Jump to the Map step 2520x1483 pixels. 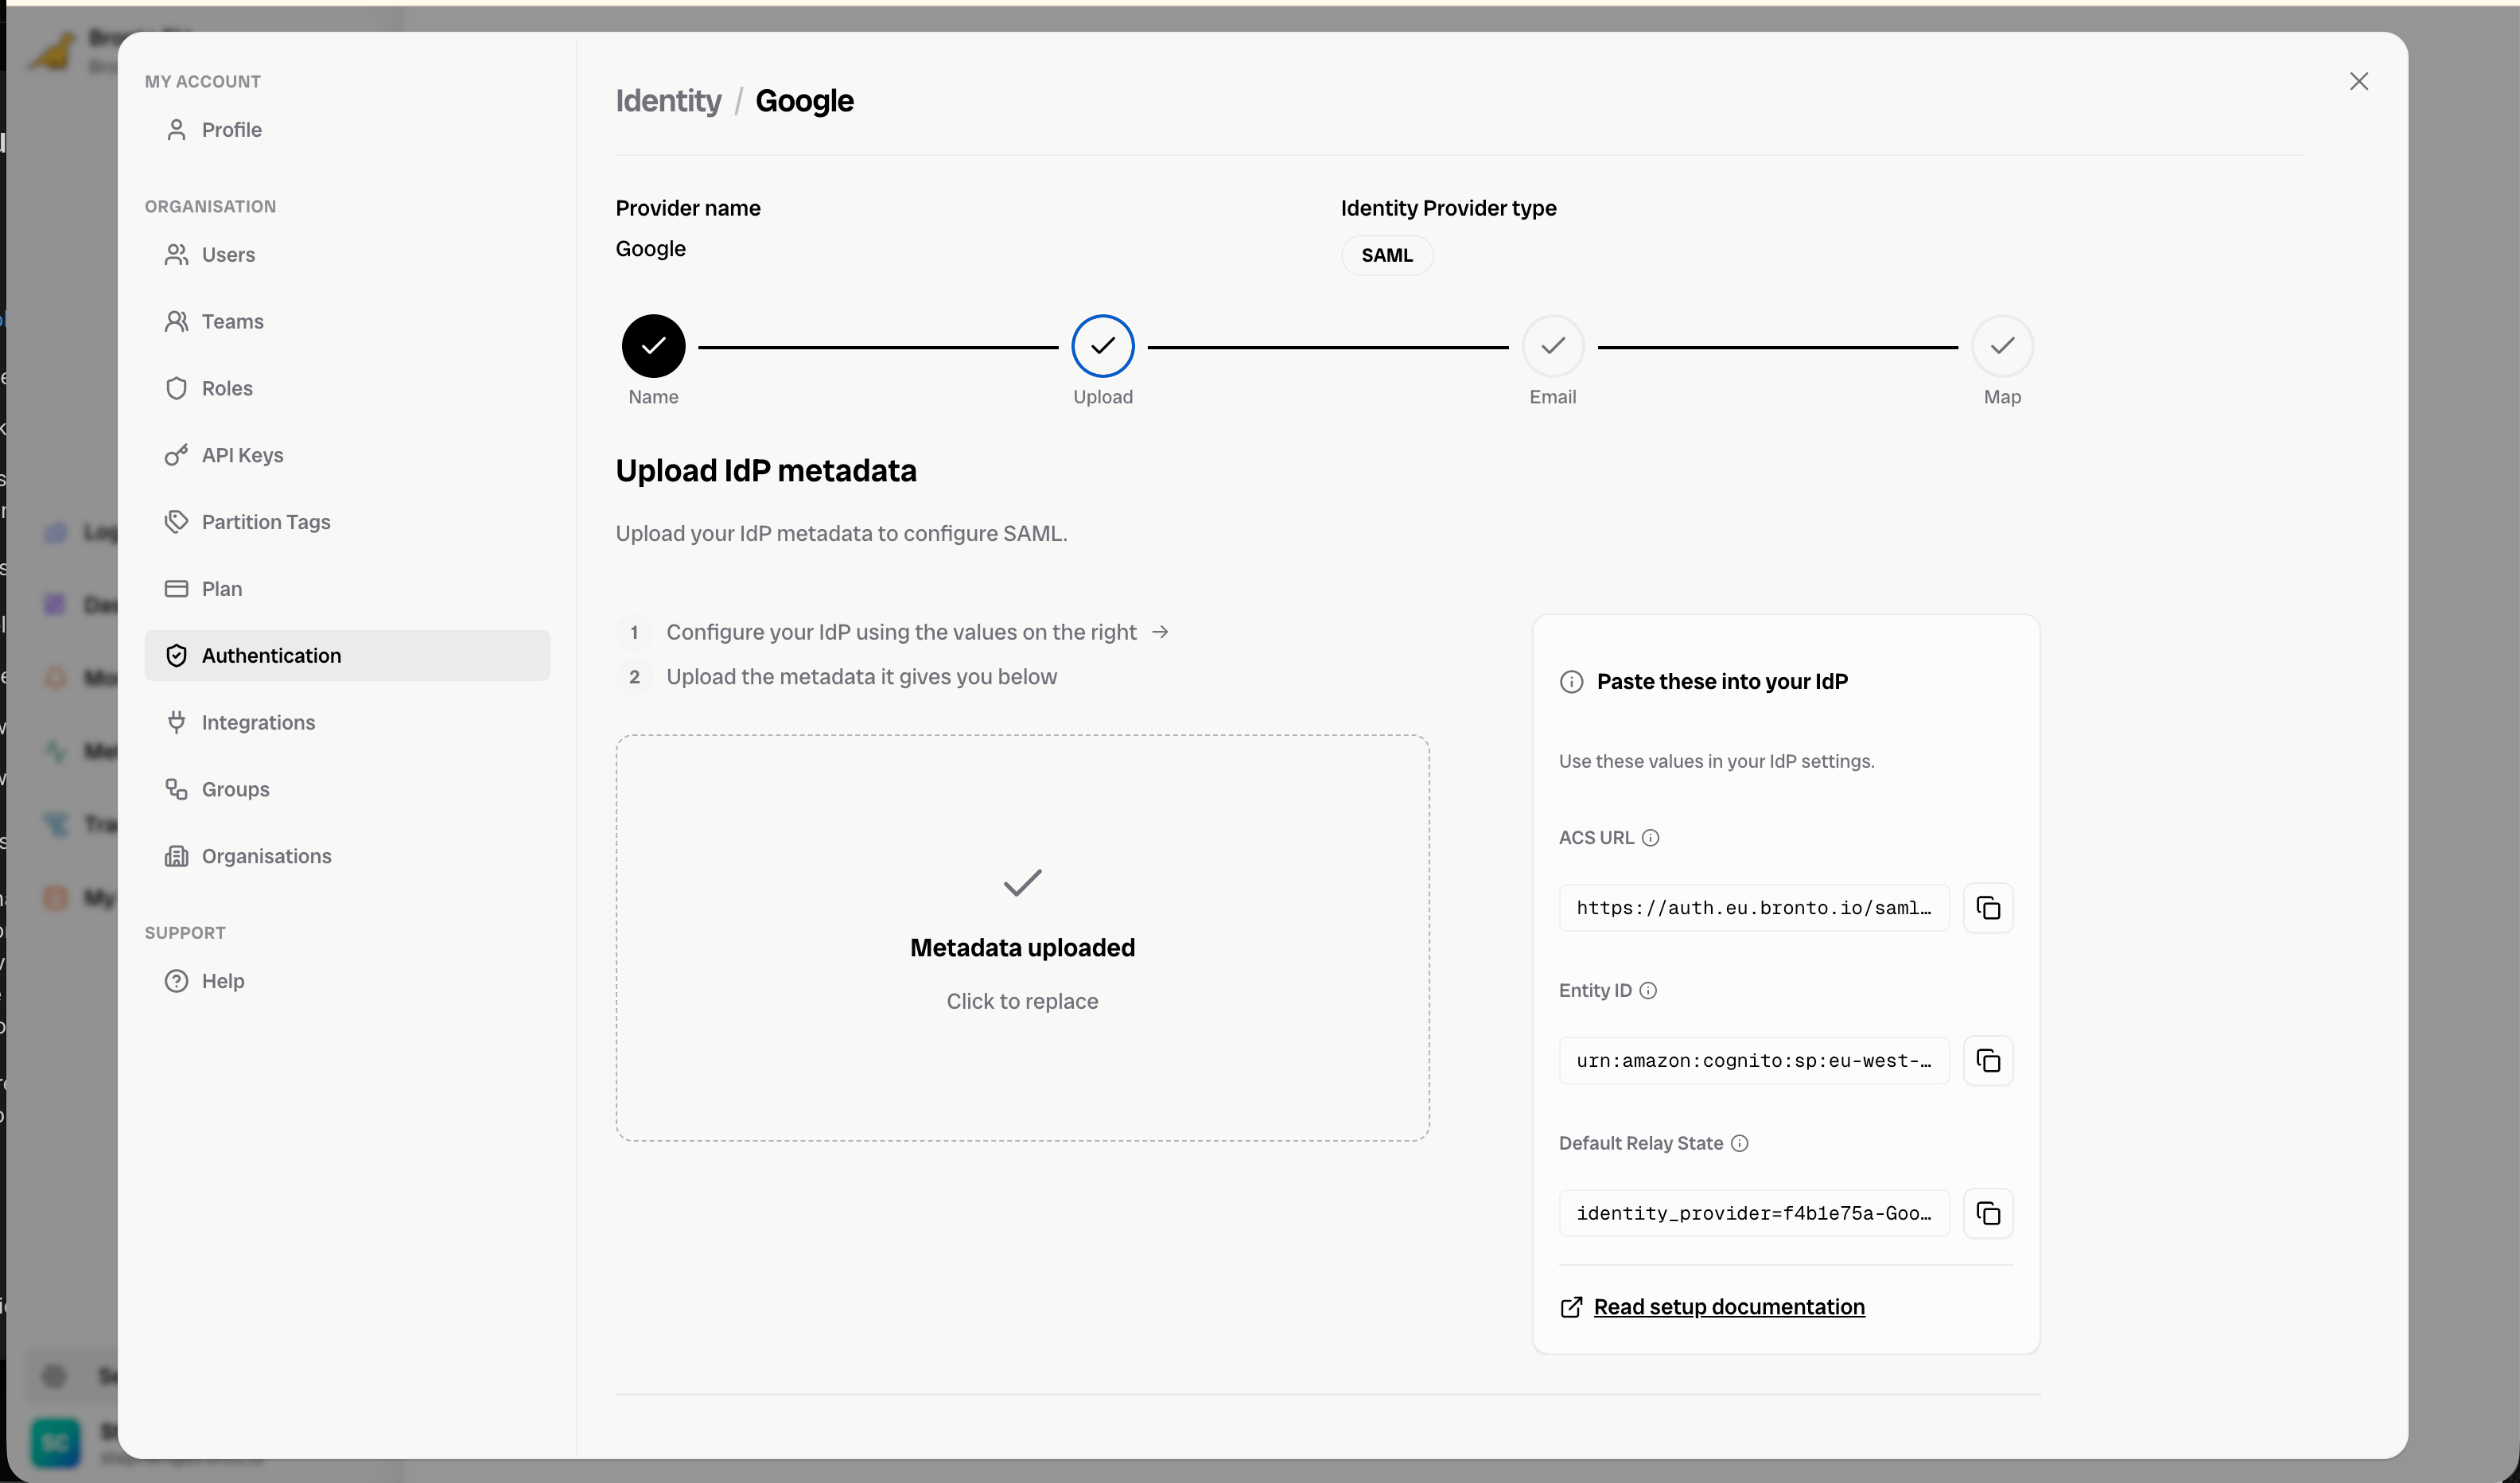[x=2002, y=346]
